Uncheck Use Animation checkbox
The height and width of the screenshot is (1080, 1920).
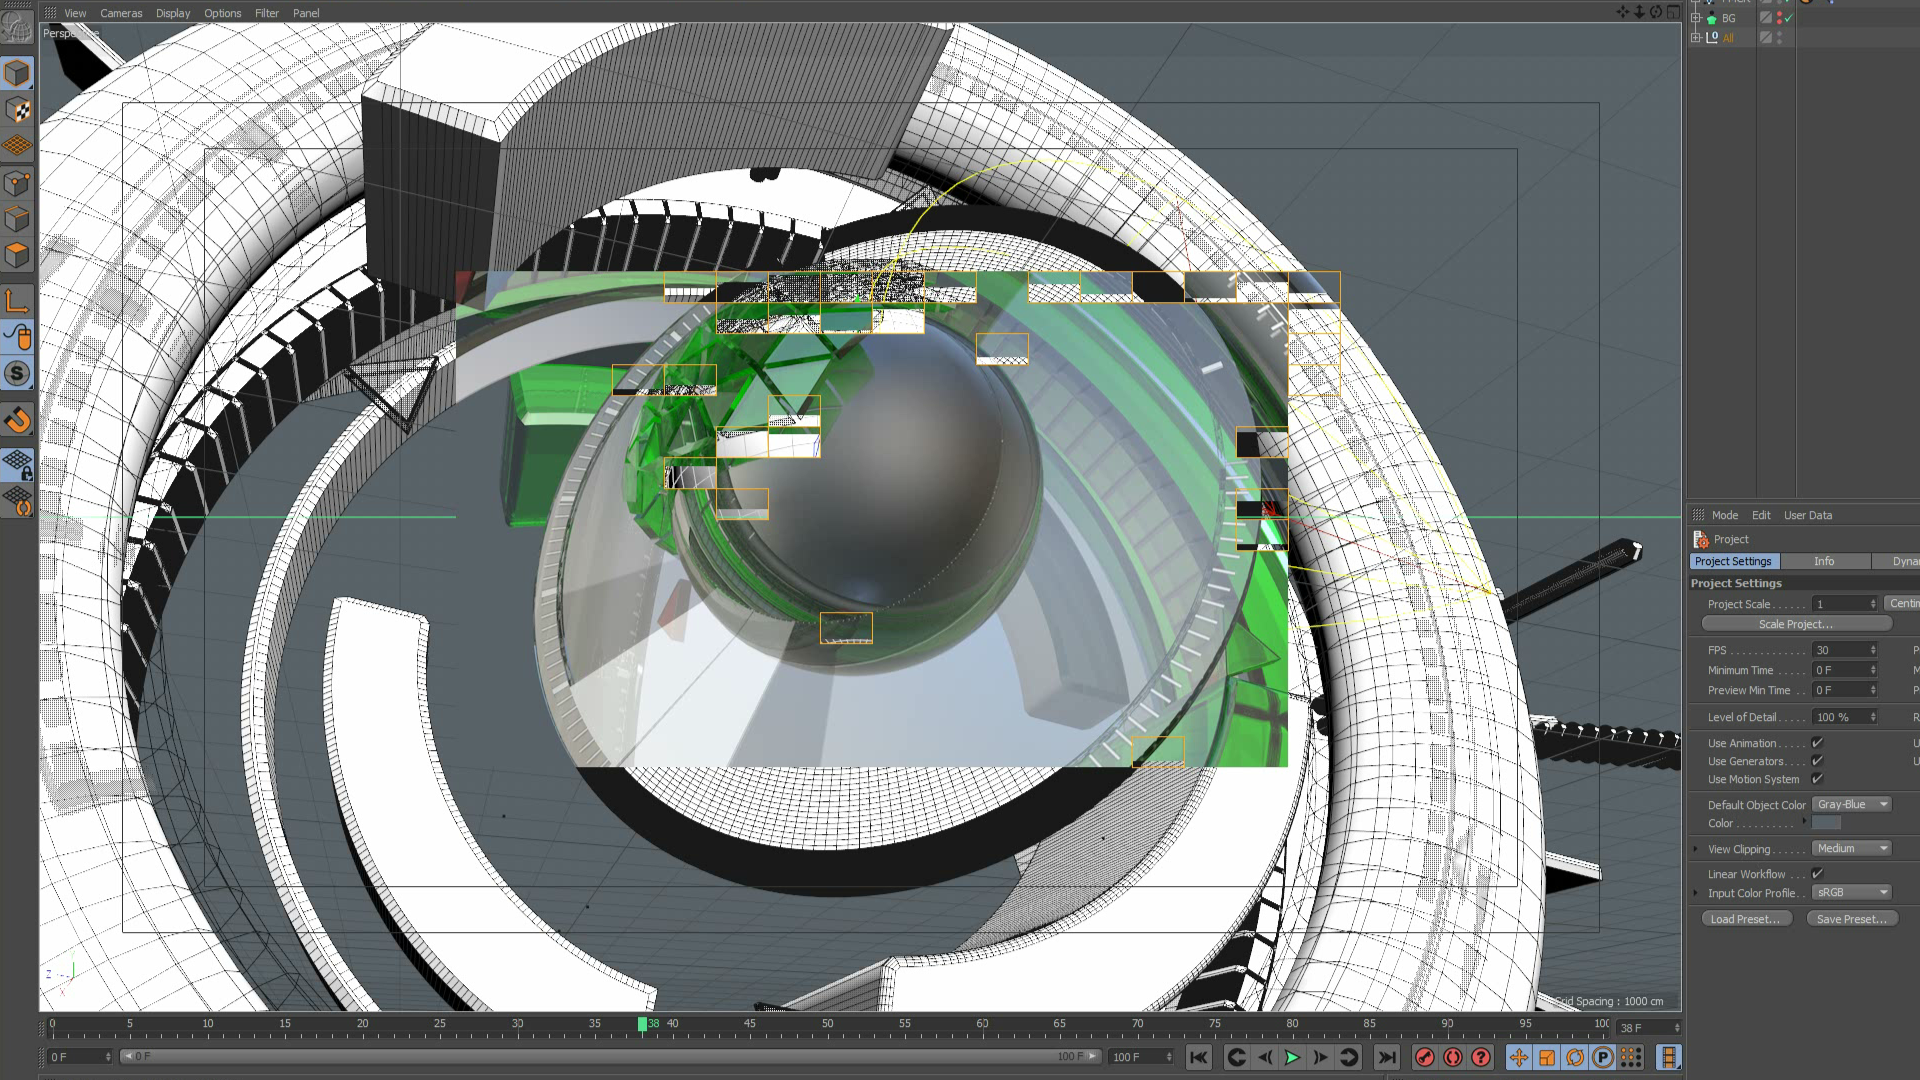[1817, 743]
